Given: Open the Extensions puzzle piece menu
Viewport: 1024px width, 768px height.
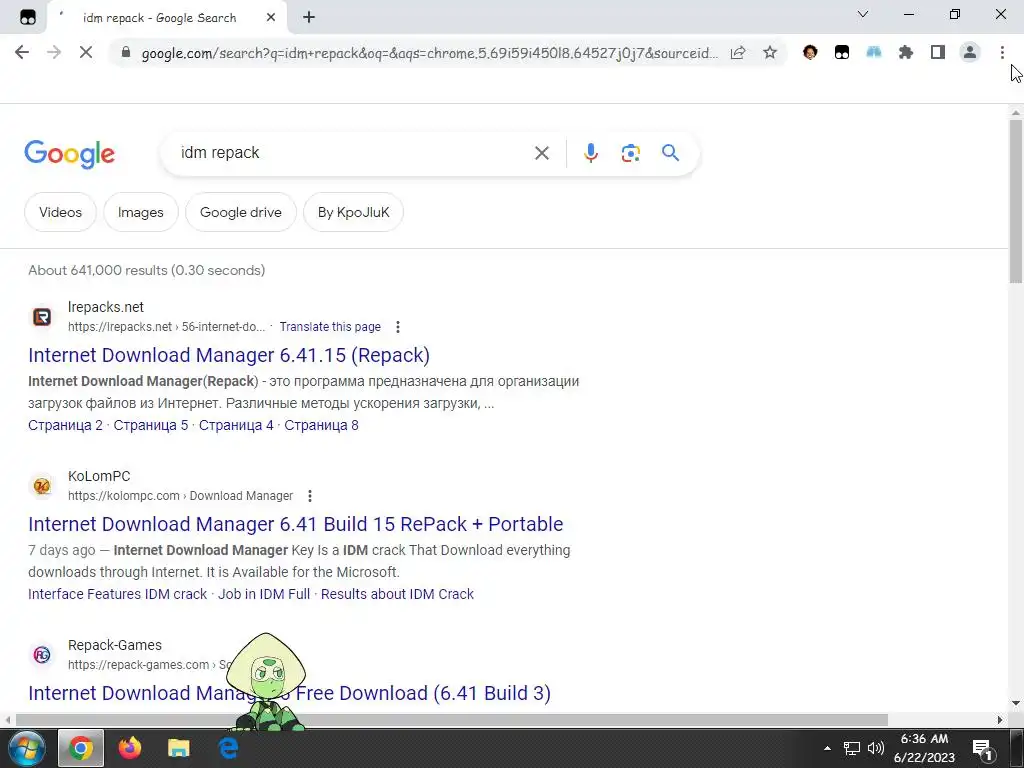Looking at the screenshot, I should pos(906,52).
